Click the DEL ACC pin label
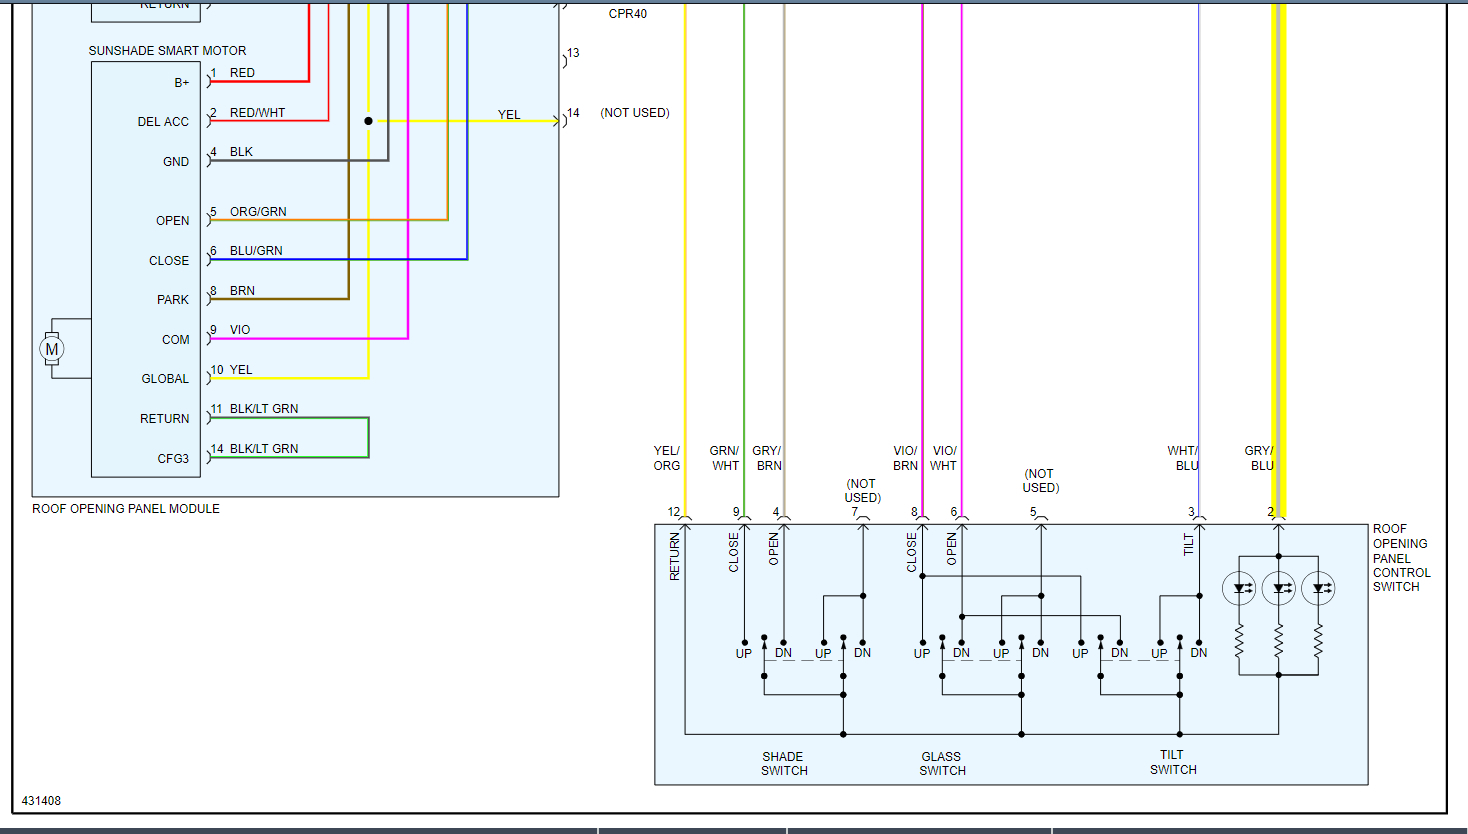The width and height of the screenshot is (1468, 834). click(163, 122)
